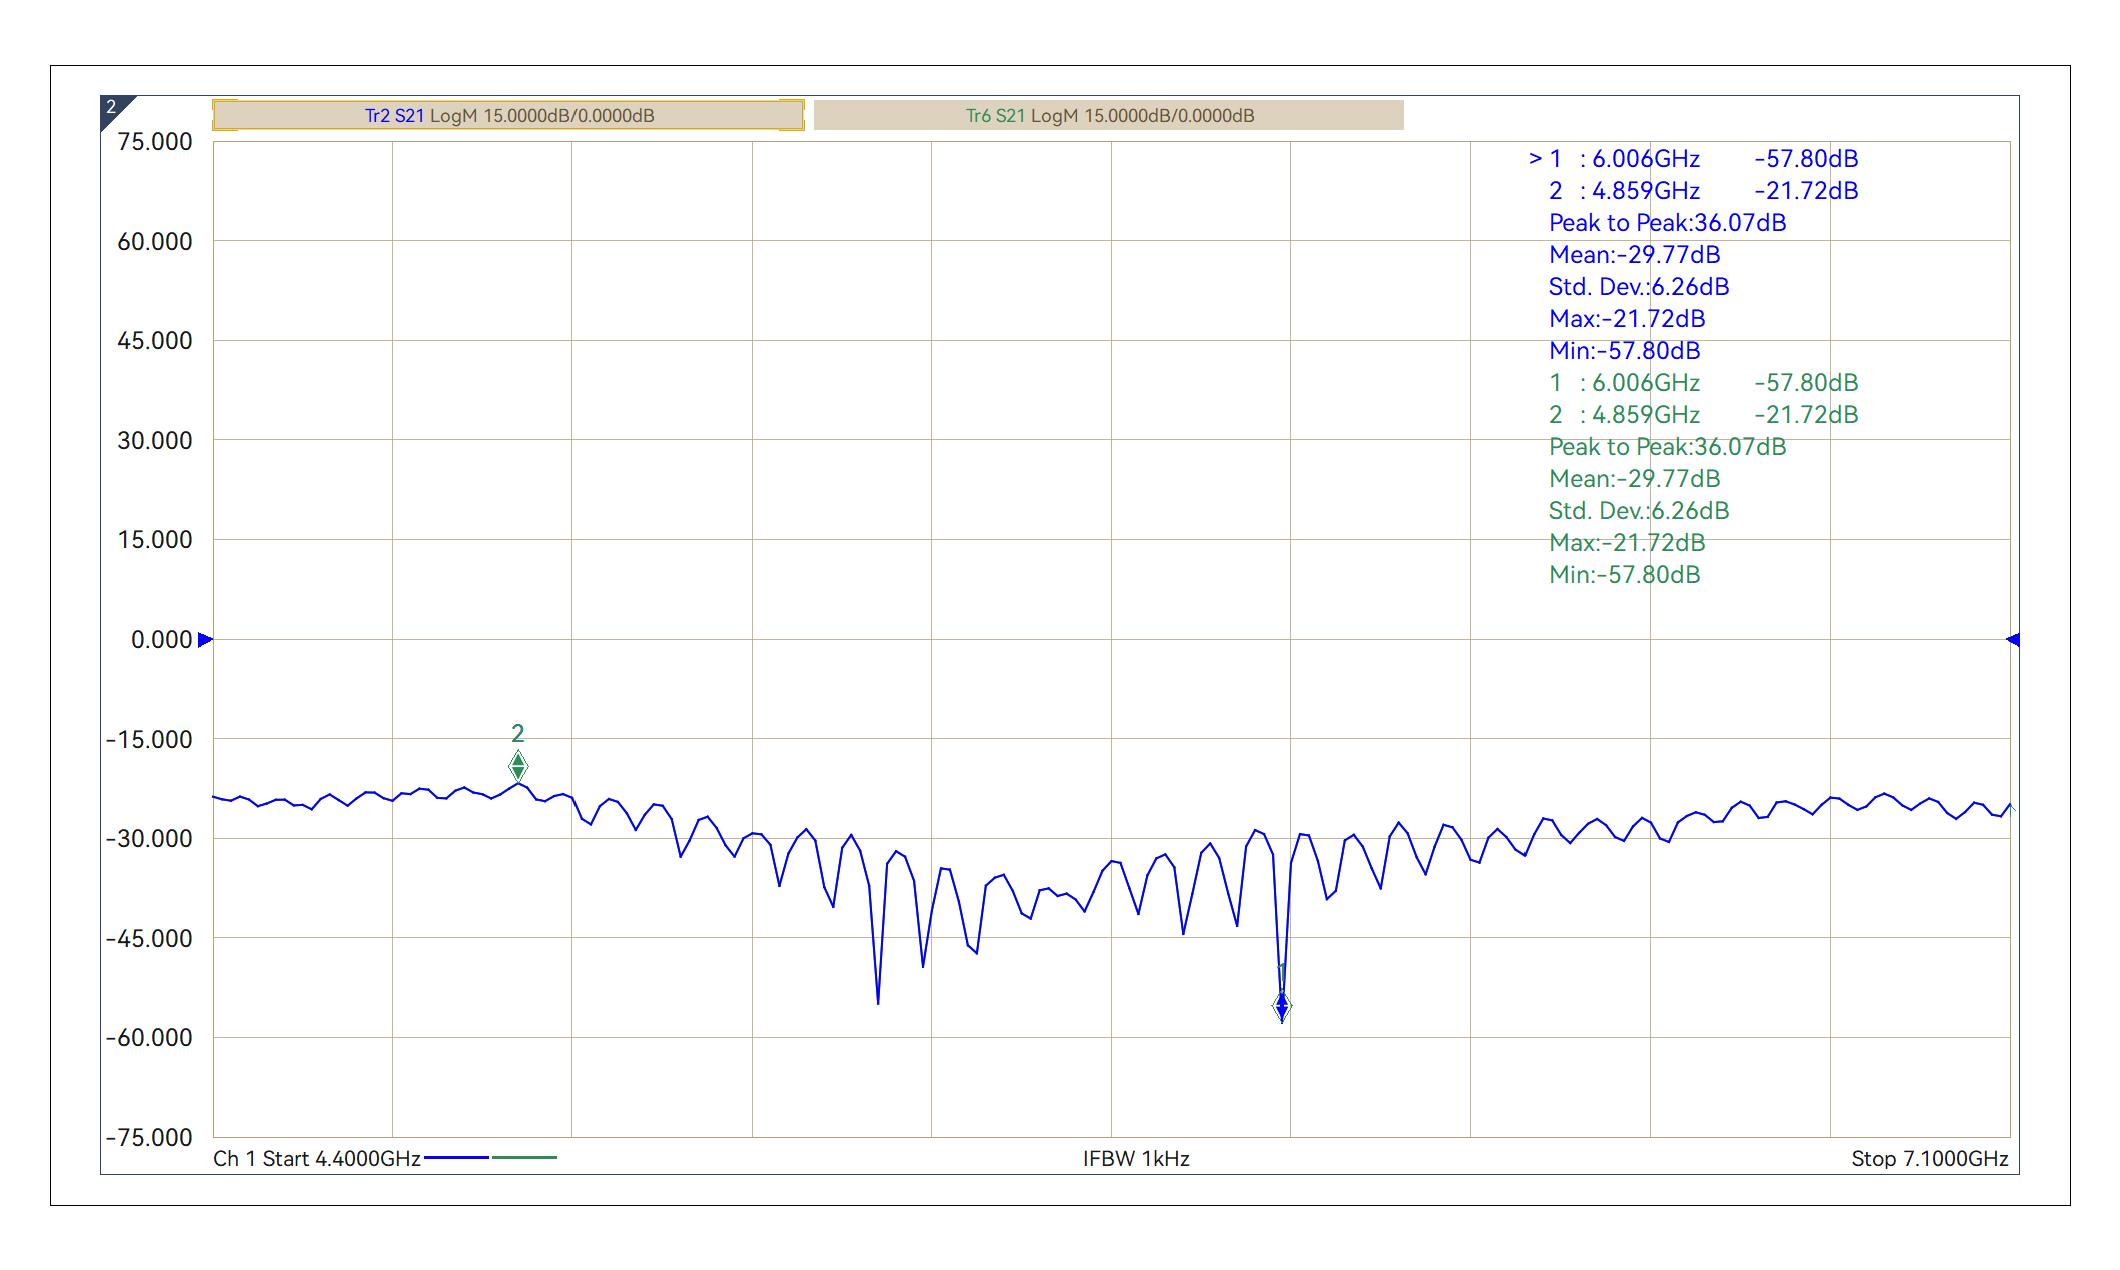Screen dimensions: 2120x1270
Task: Click the -45.000 Y-axis label
Action: (x=149, y=938)
